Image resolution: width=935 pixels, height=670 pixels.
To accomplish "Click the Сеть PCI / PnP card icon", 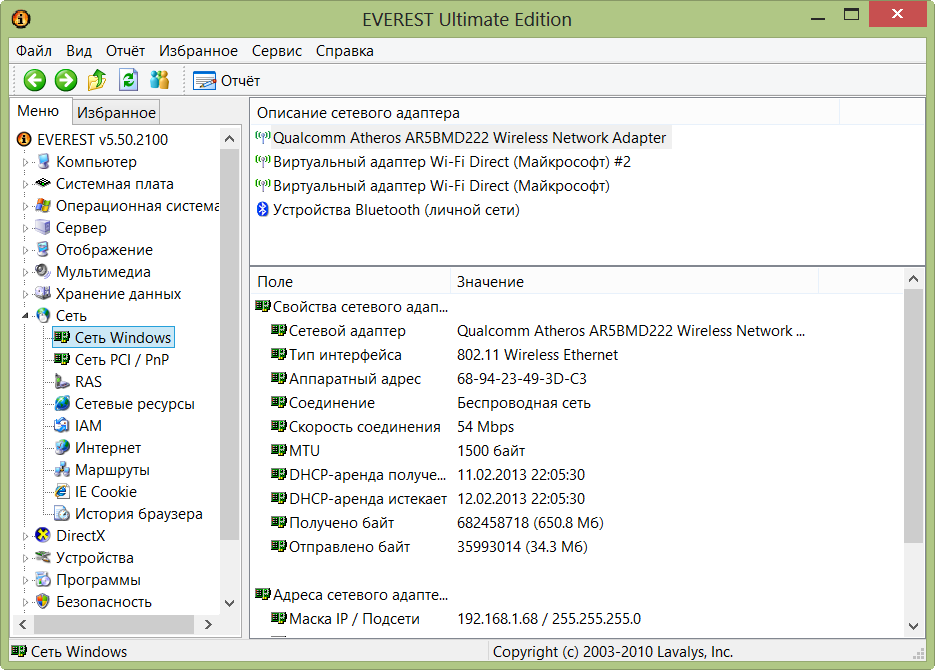I will [x=62, y=359].
